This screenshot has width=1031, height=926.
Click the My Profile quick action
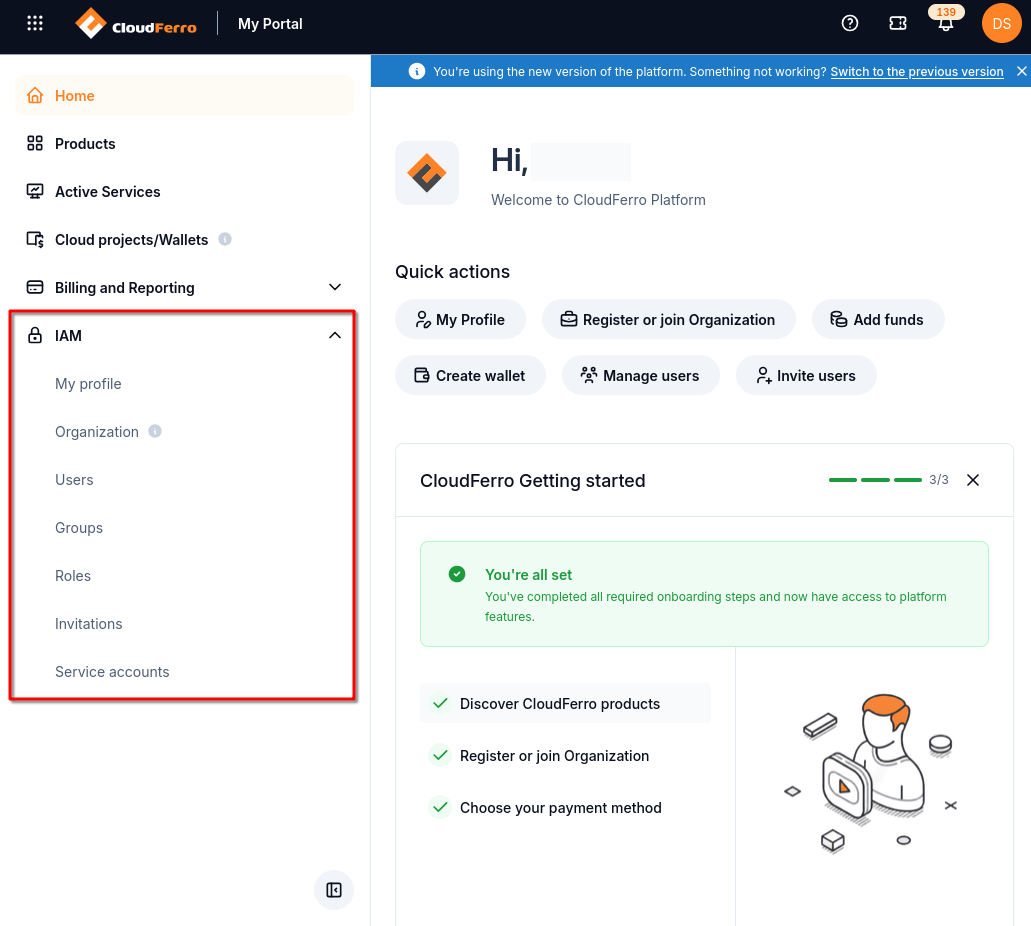[x=460, y=320]
